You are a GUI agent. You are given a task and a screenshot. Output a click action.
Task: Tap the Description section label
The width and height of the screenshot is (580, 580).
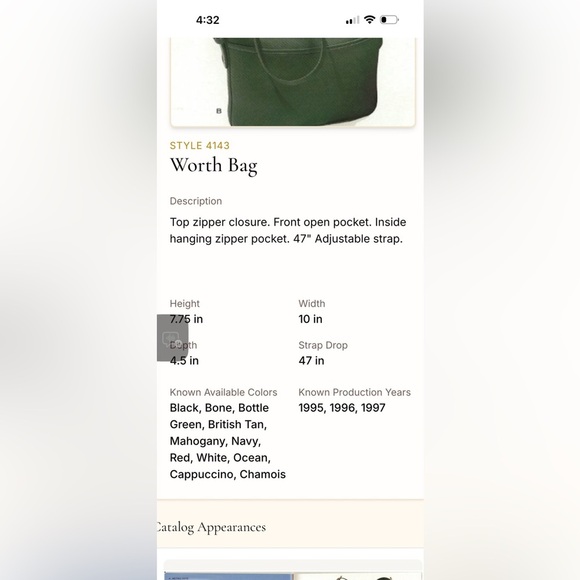[x=196, y=201]
